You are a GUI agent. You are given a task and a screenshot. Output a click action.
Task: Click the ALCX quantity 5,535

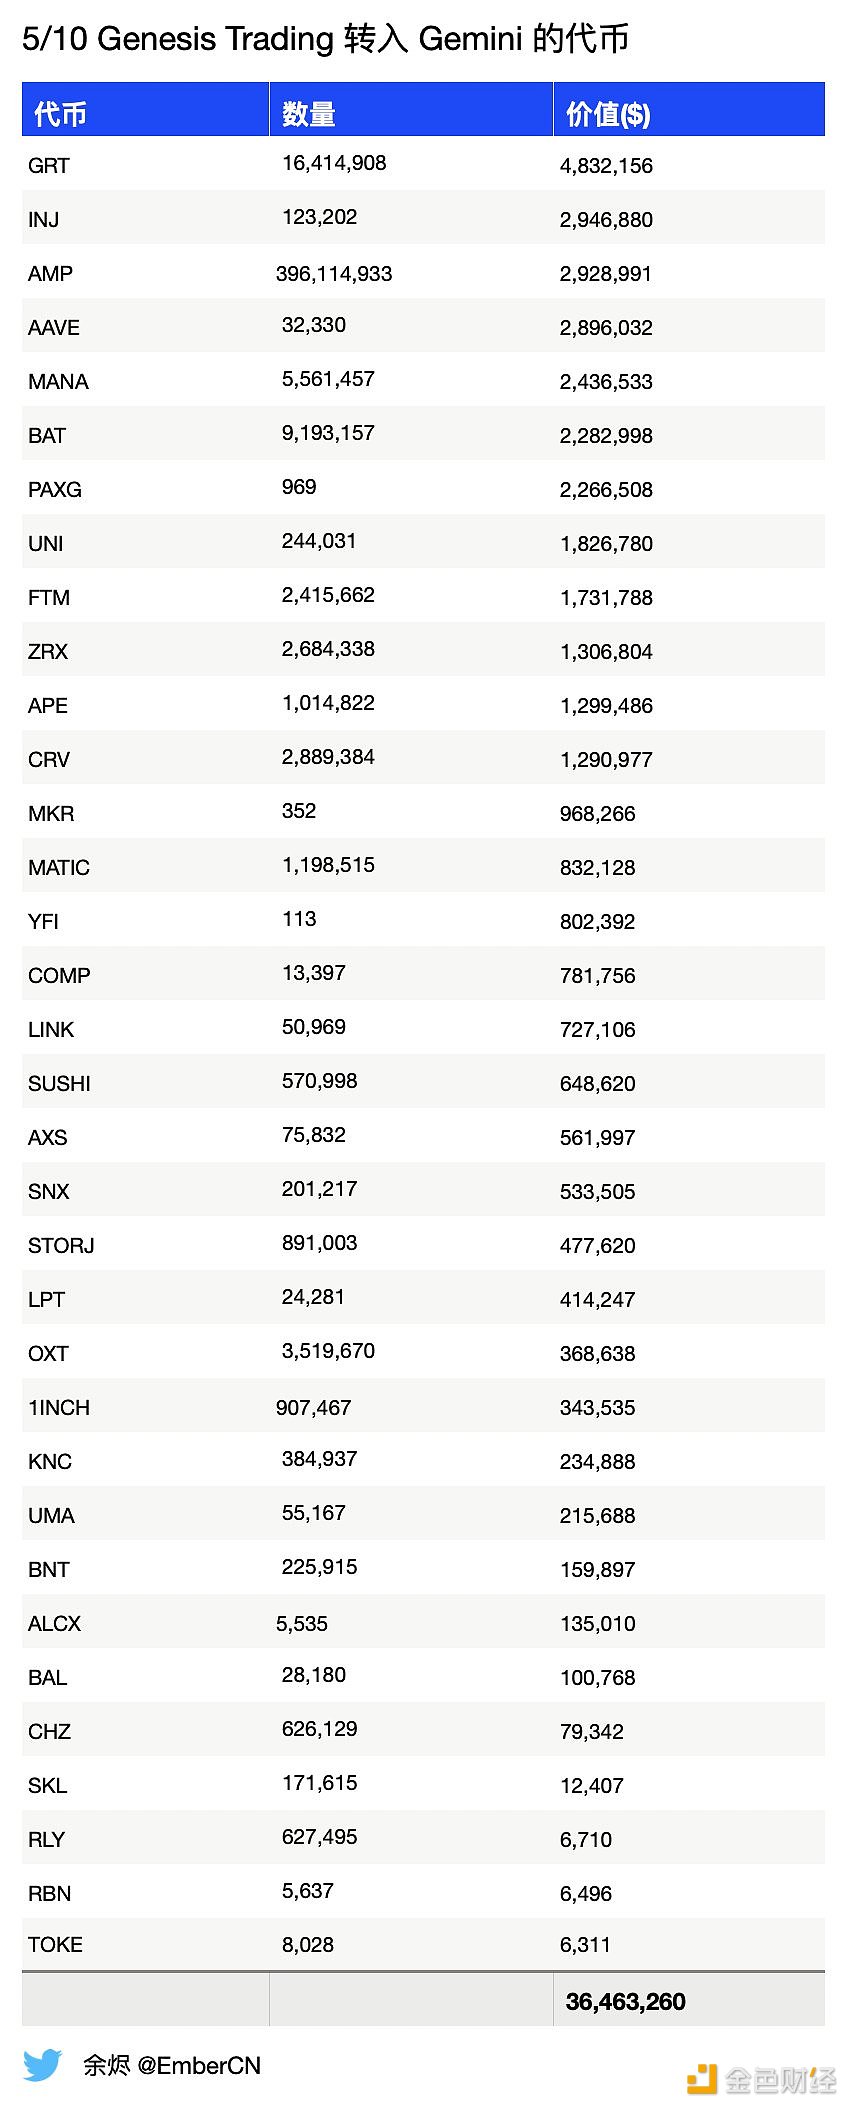pos(302,1624)
